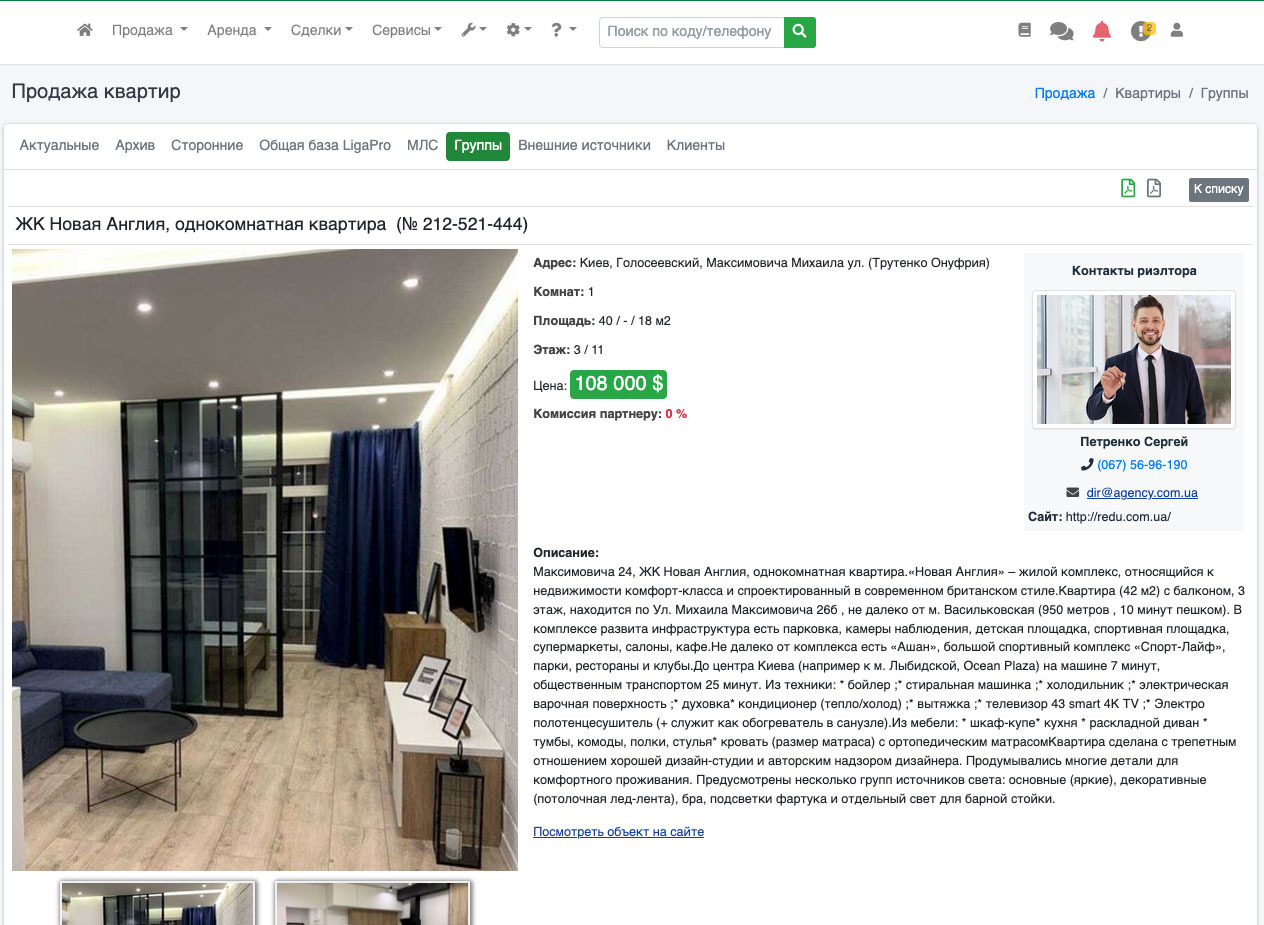Click the realtor Петренко Сергей photo

pos(1134,360)
